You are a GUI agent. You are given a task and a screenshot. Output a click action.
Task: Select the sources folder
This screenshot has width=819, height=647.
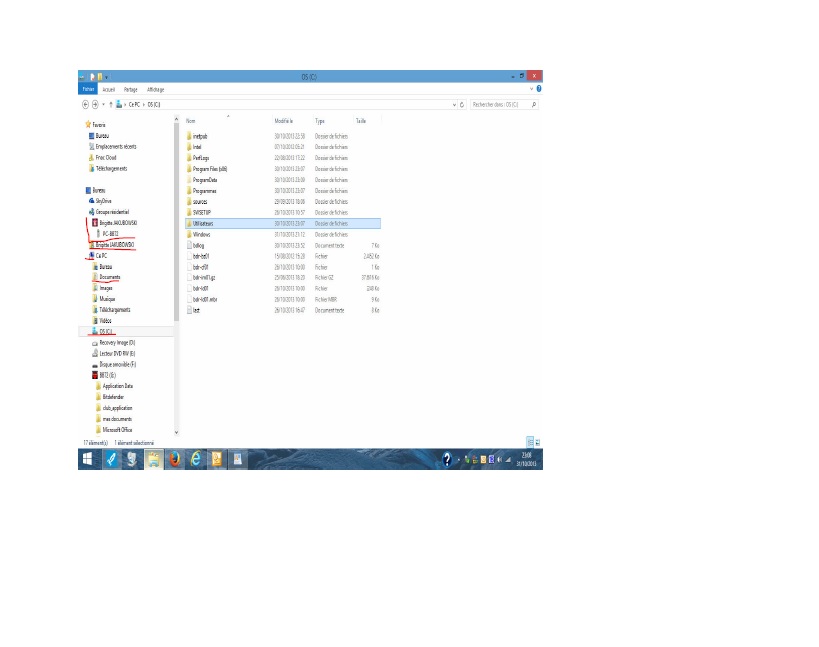pyautogui.click(x=200, y=202)
